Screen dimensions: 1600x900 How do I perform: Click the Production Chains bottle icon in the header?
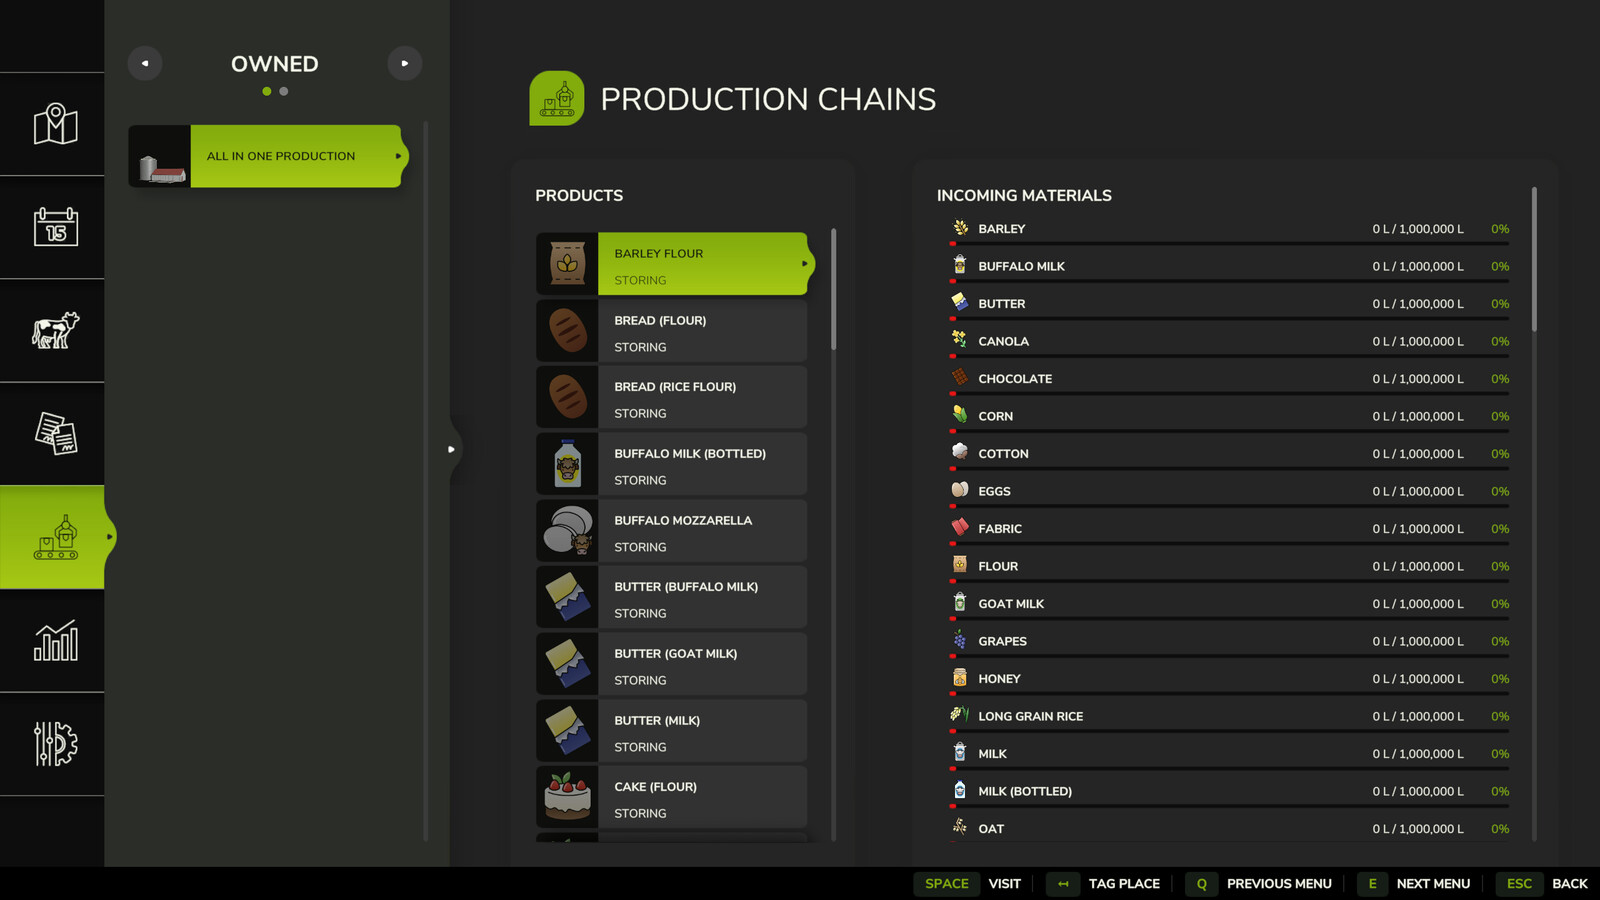(557, 99)
